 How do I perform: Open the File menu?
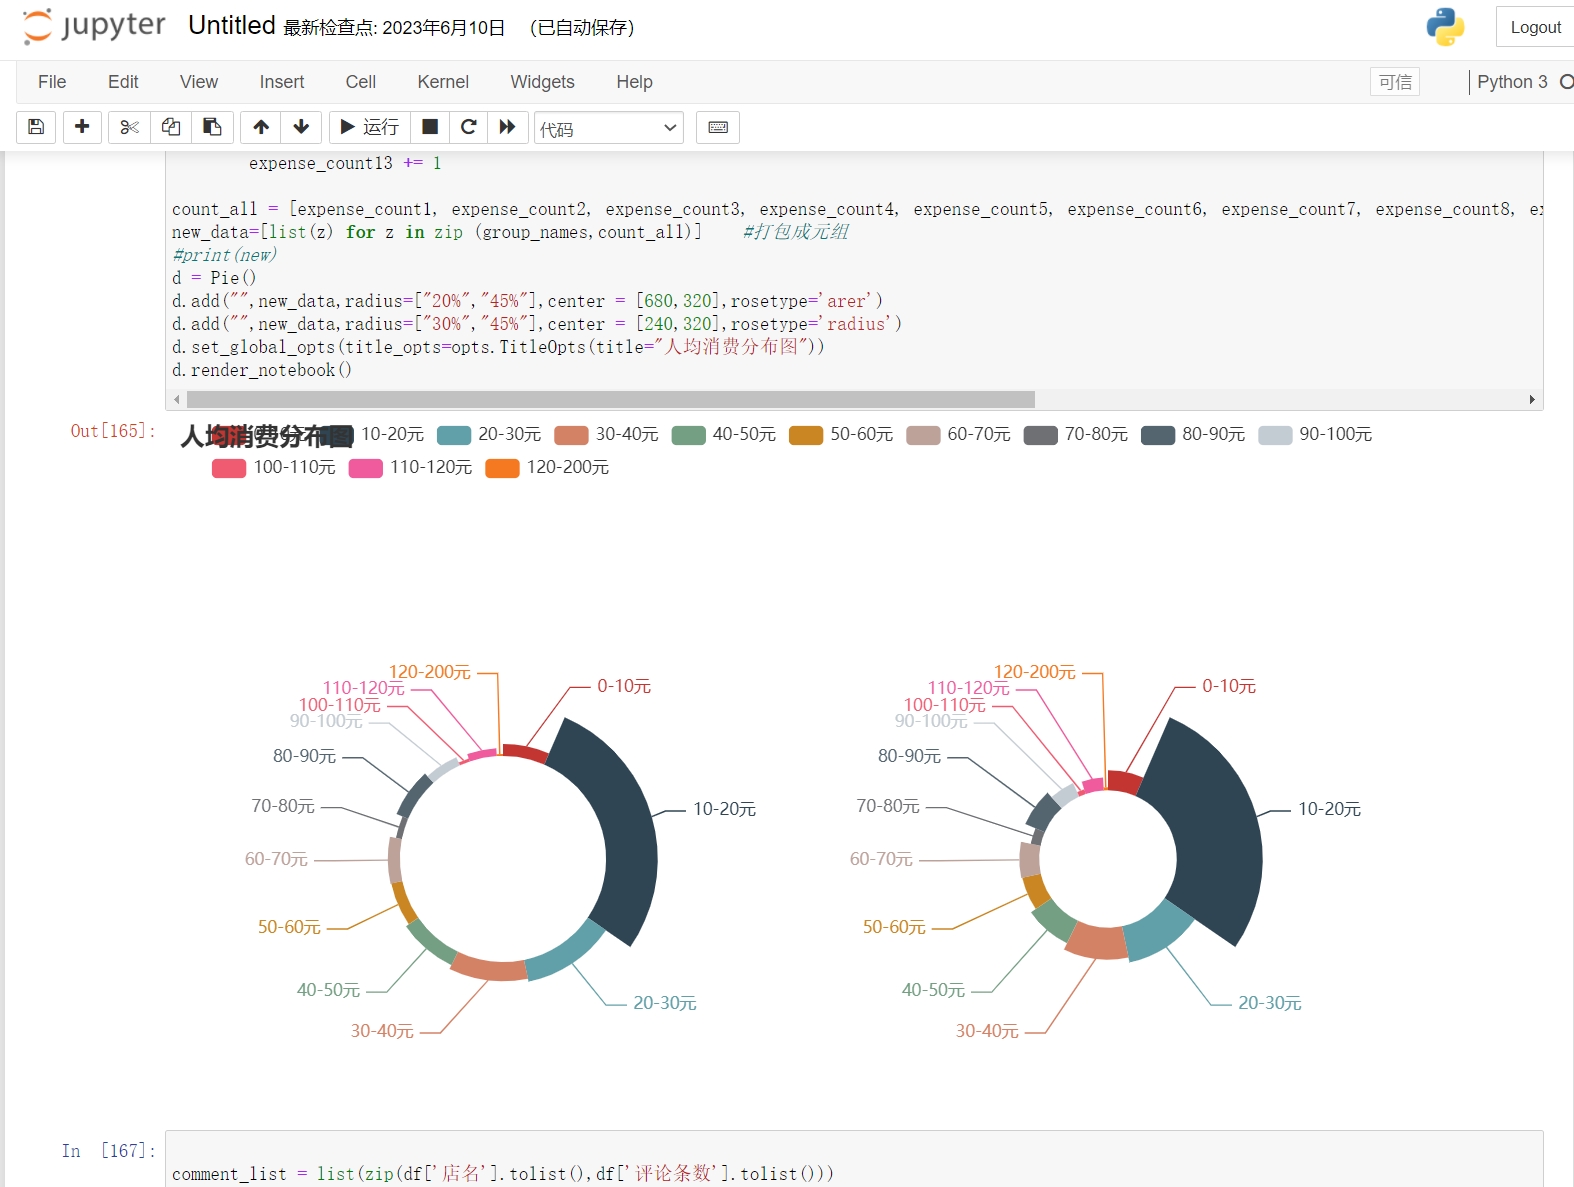tap(52, 82)
